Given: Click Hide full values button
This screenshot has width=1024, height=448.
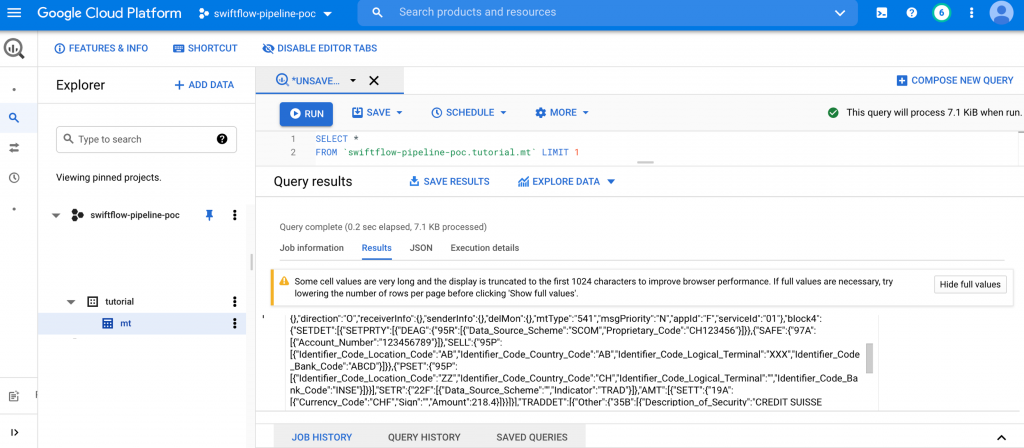Looking at the screenshot, I should pos(969,285).
